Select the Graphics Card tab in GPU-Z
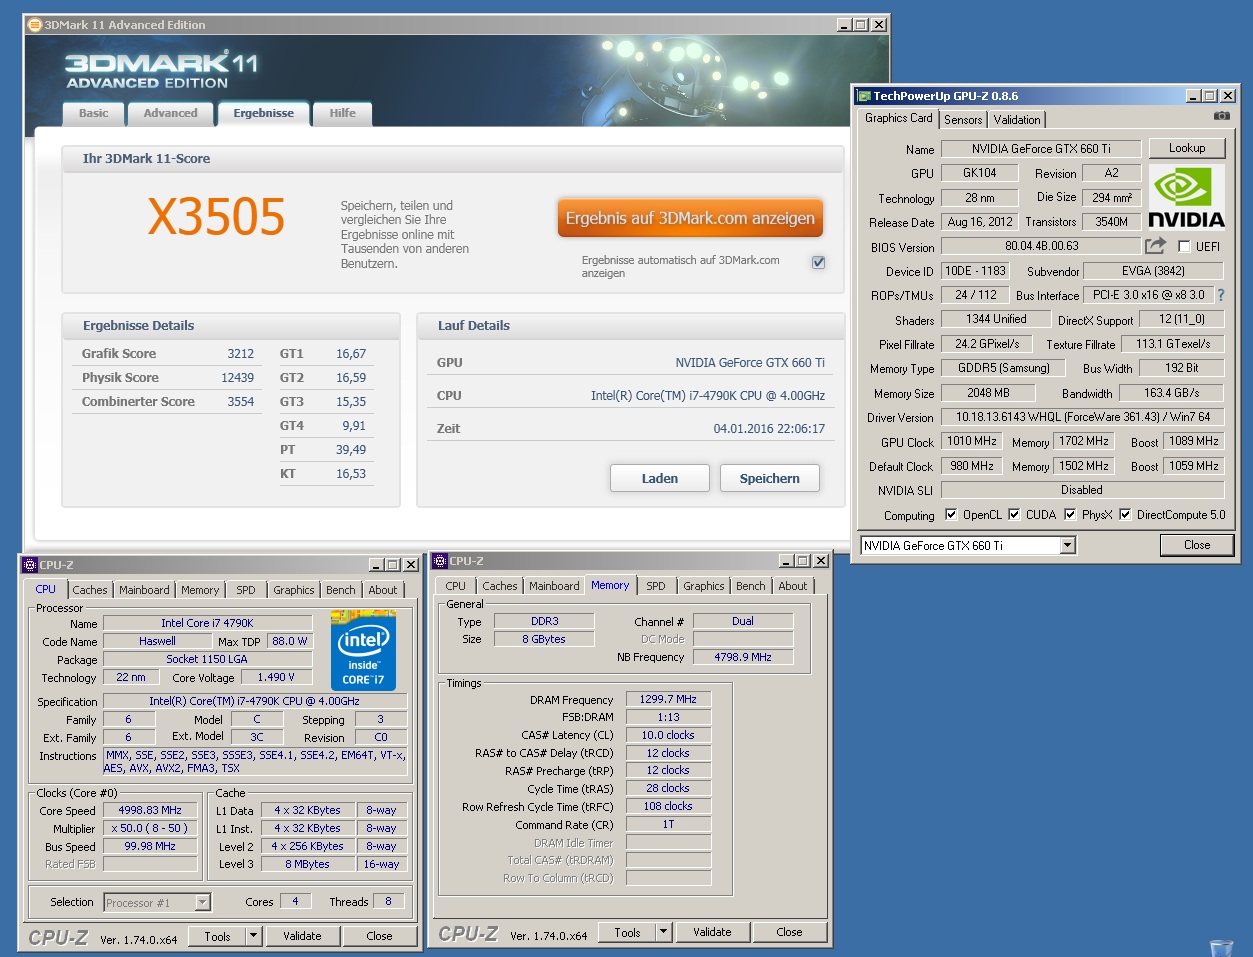Screen dimensions: 1253x957 click(898, 118)
